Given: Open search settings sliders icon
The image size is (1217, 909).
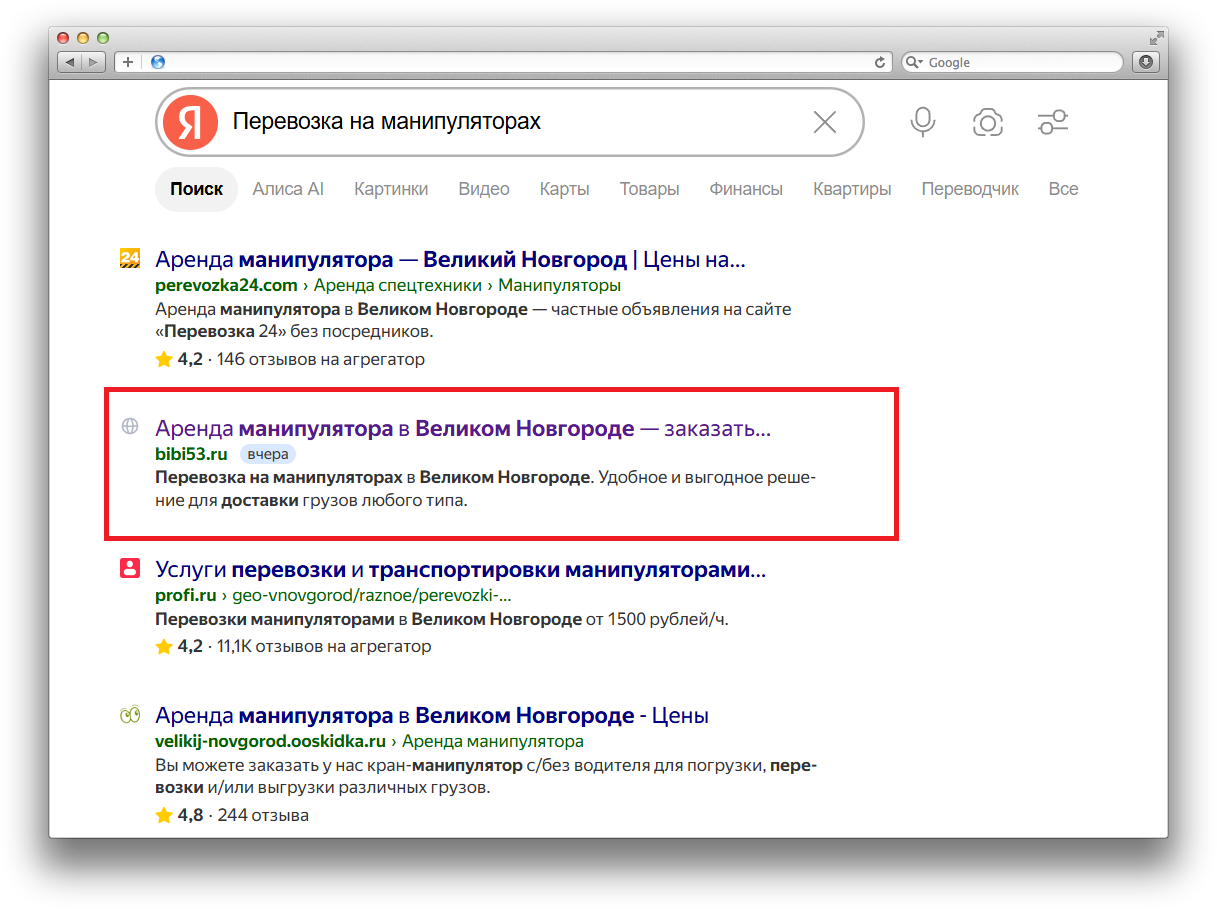Looking at the screenshot, I should (1053, 122).
